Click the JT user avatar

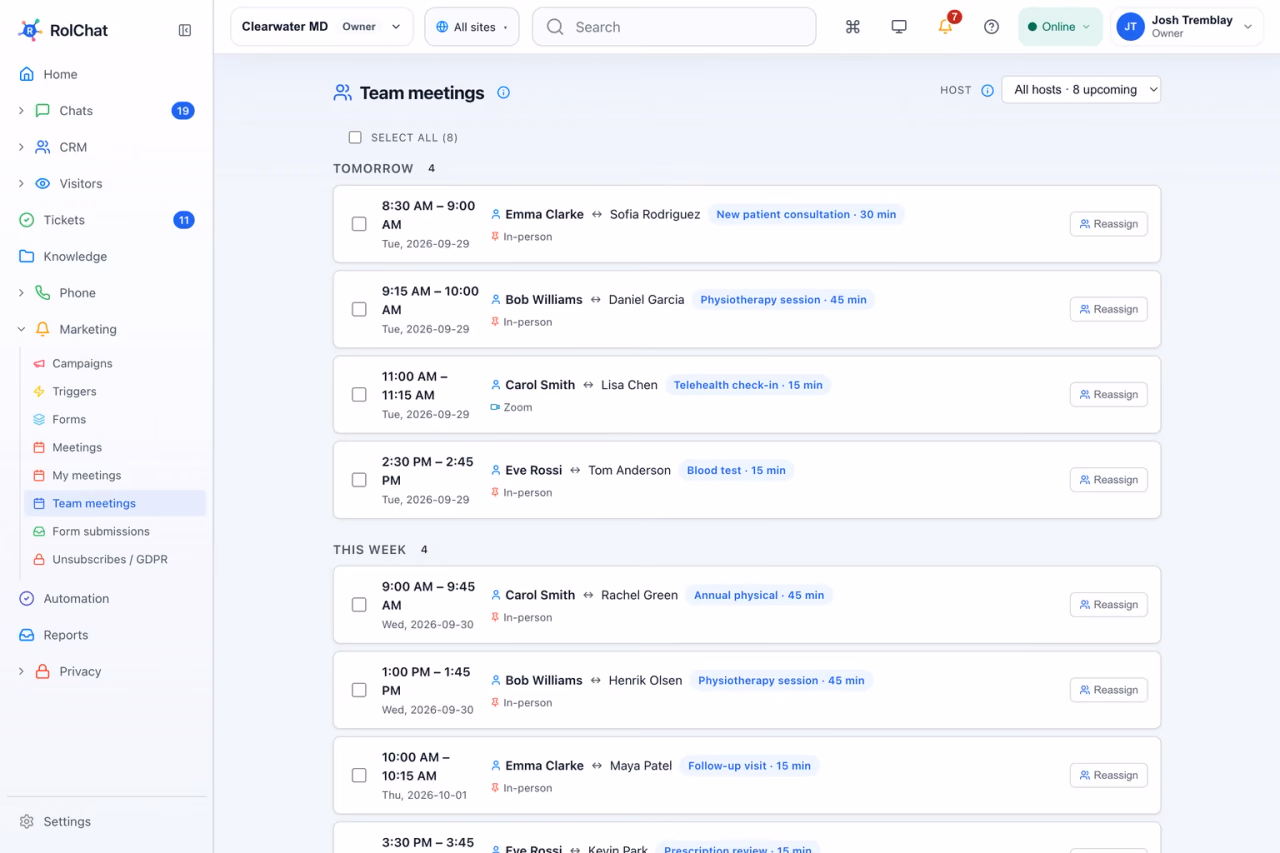point(1130,27)
